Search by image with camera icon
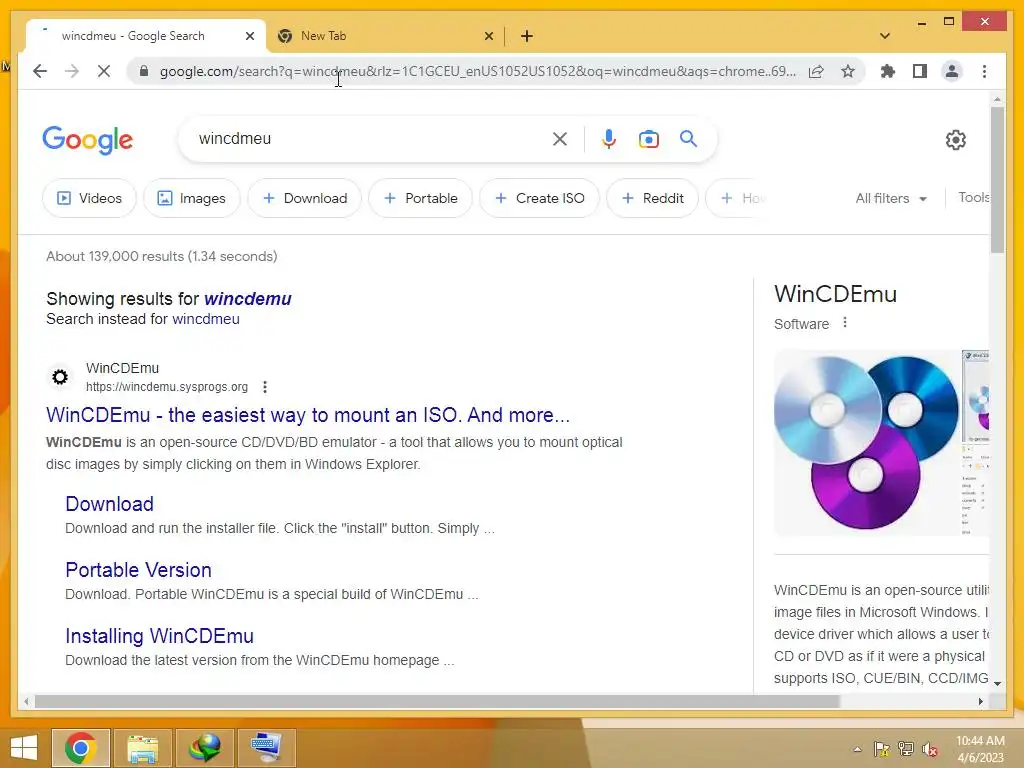This screenshot has width=1024, height=768. [648, 139]
